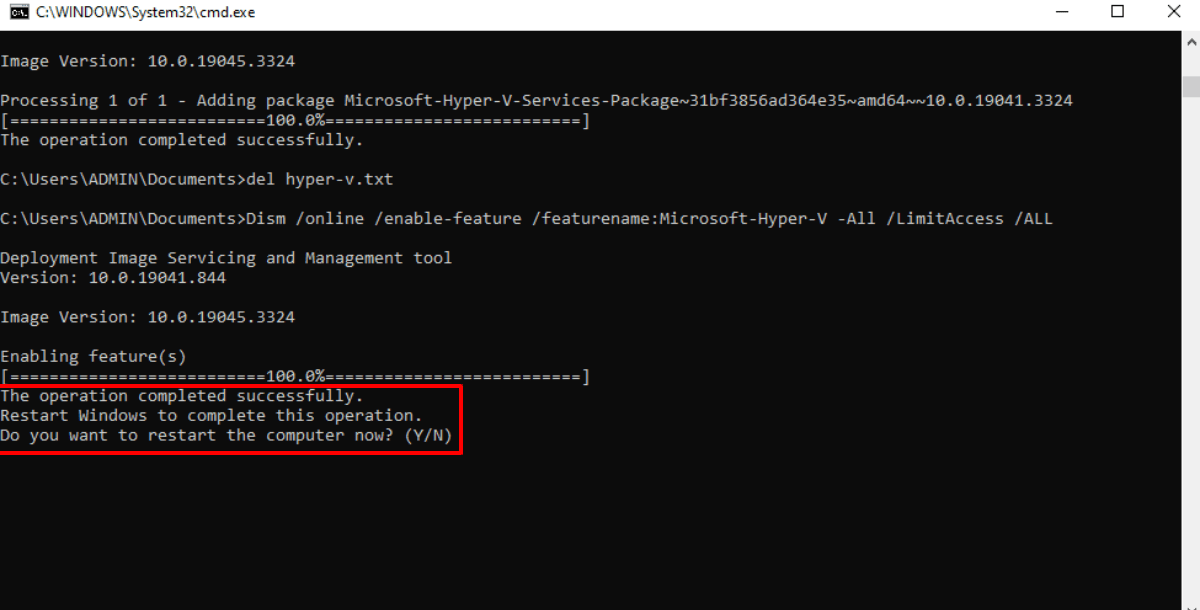Click the scrollbar up arrow
Viewport: 1200px width, 610px height.
point(1190,43)
